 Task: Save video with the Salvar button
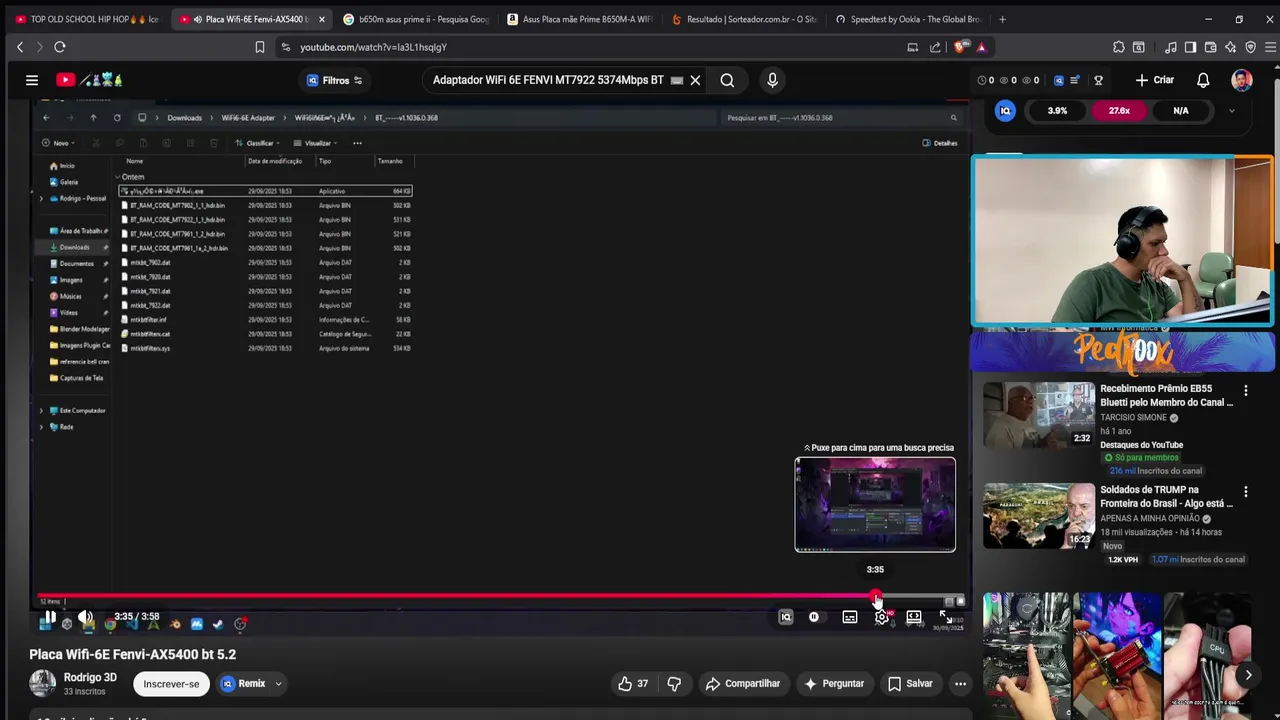click(x=910, y=684)
